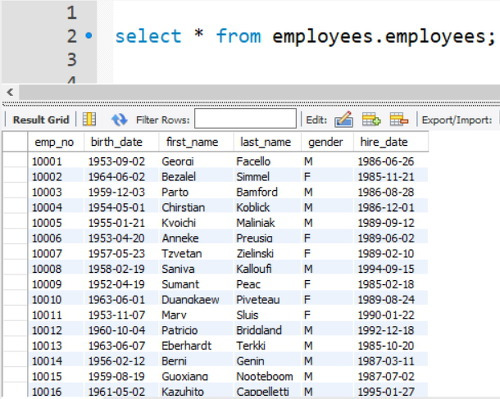Select last name 'Simmel' cell
Viewport: 500px width, 399px height.
click(x=267, y=177)
